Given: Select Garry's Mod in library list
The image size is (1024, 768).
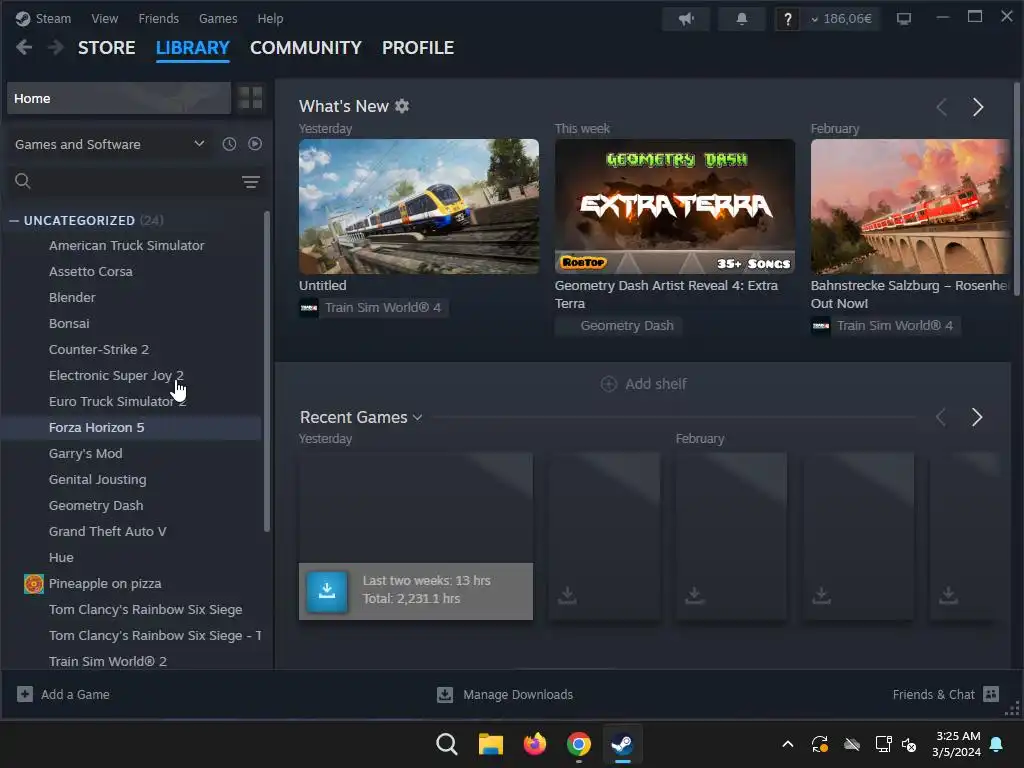Looking at the screenshot, I should pos(86,454).
